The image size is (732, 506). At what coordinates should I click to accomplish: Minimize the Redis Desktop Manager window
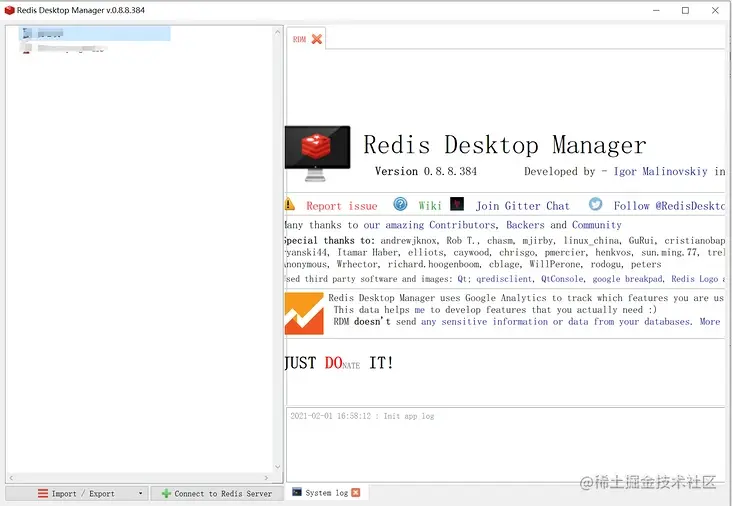coord(656,10)
